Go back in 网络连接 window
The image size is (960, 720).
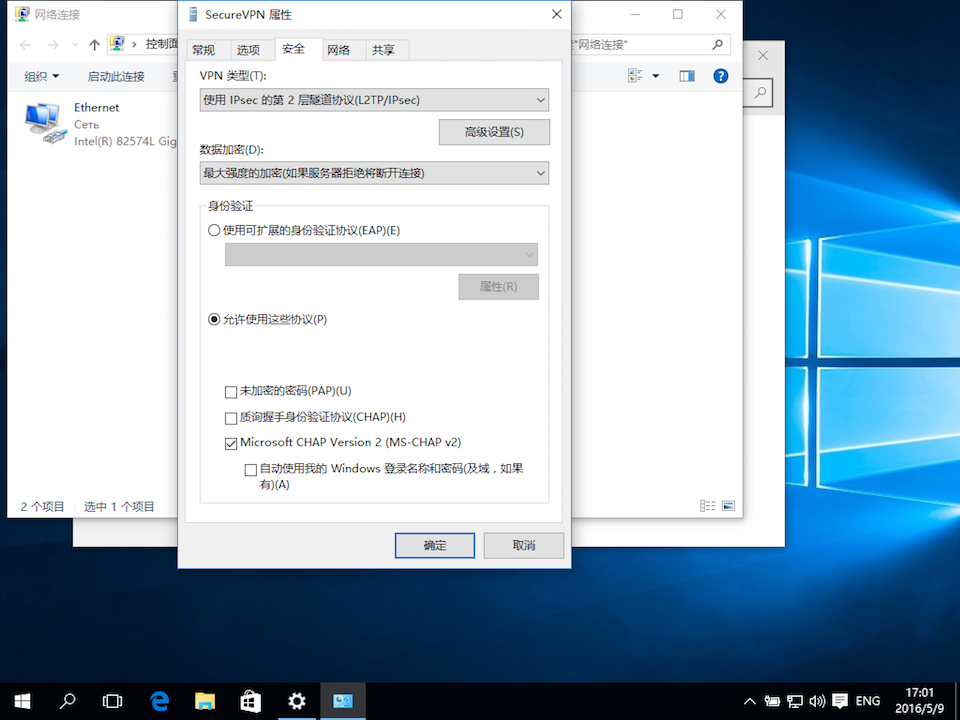click(x=26, y=45)
